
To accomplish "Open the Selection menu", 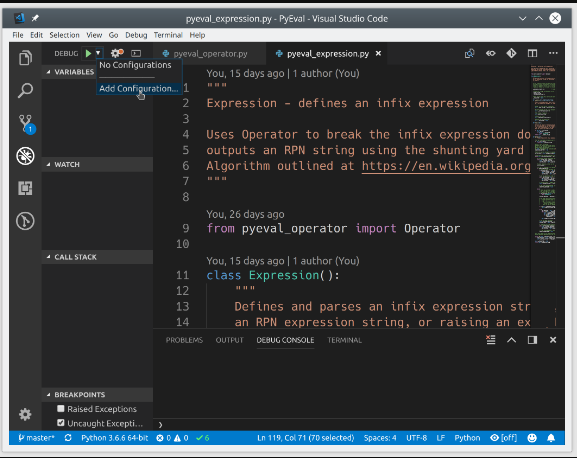I will (x=64, y=35).
